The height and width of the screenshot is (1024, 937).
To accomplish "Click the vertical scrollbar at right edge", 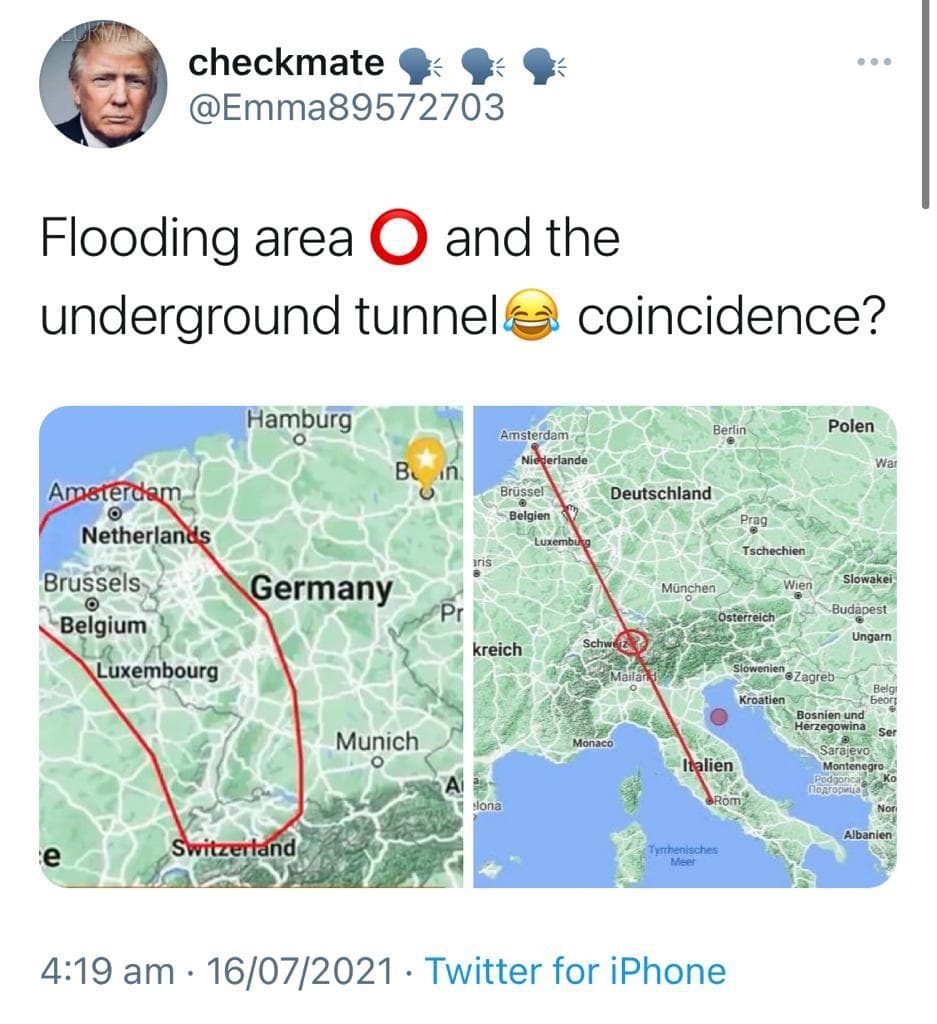I will [925, 104].
